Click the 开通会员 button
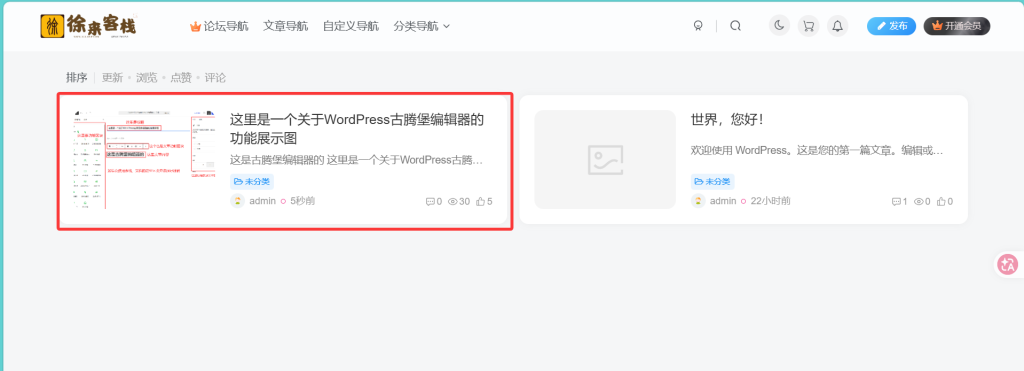The height and width of the screenshot is (371, 1024). click(x=957, y=26)
